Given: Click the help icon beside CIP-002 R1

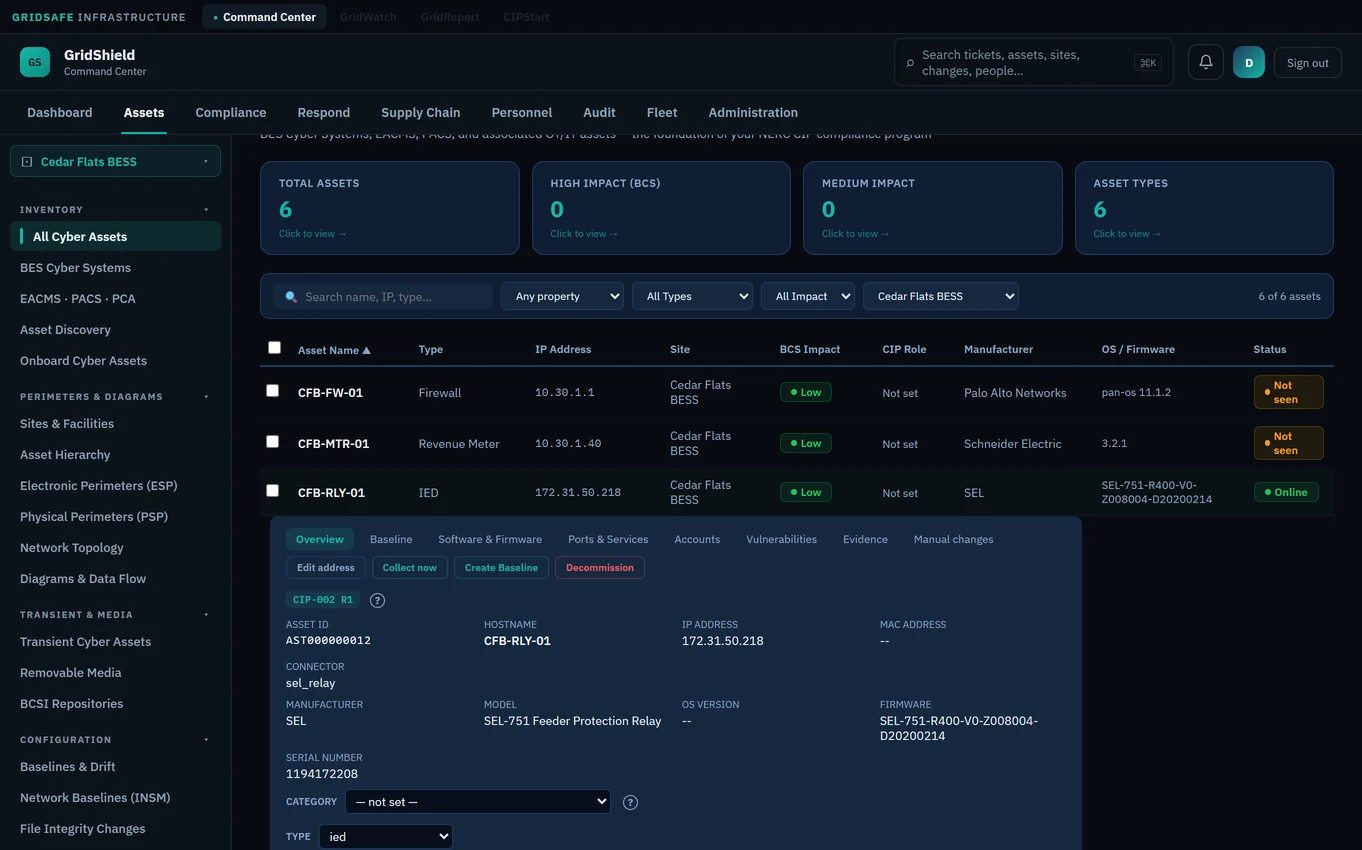Looking at the screenshot, I should point(377,600).
